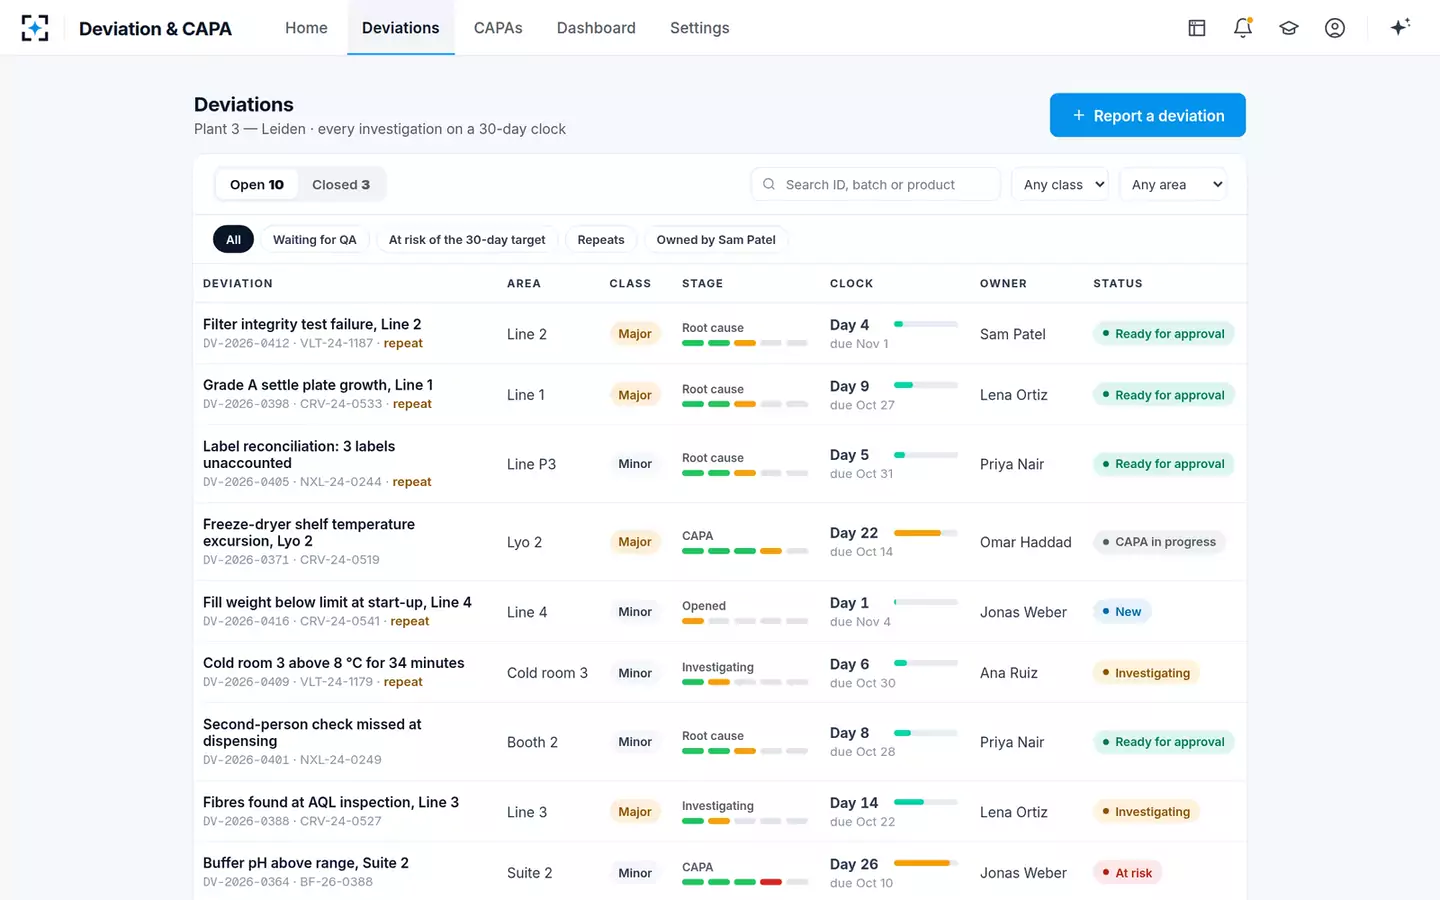Switch to the Closed 3 tab
The width and height of the screenshot is (1440, 900).
[x=341, y=184]
